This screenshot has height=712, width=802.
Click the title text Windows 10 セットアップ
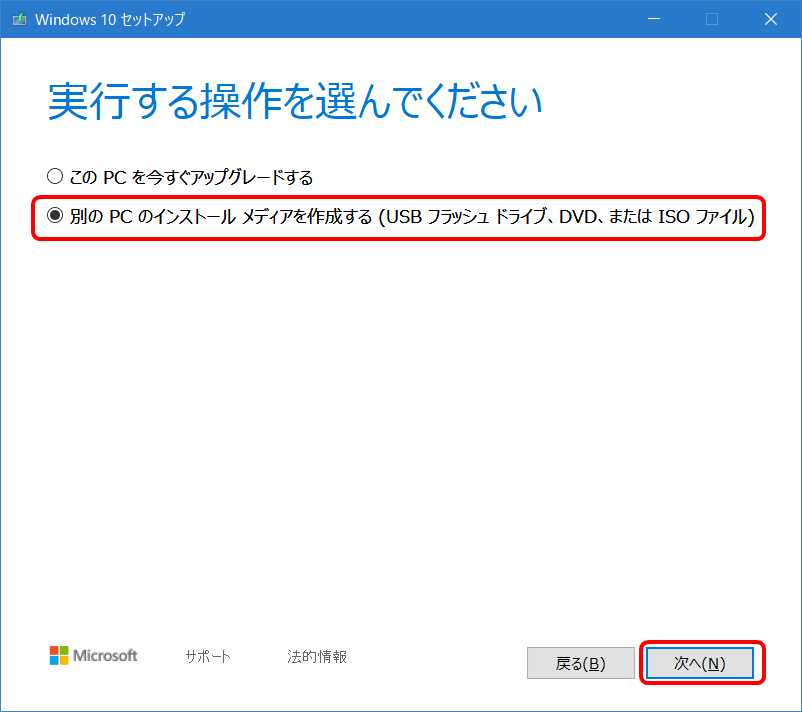[x=110, y=19]
